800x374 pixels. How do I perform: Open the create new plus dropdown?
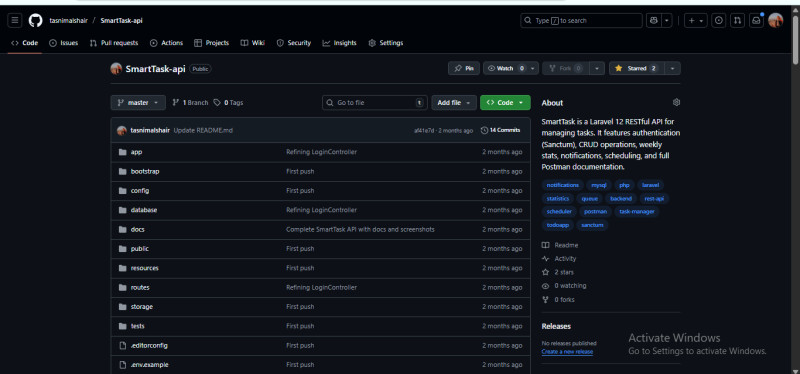pos(695,20)
